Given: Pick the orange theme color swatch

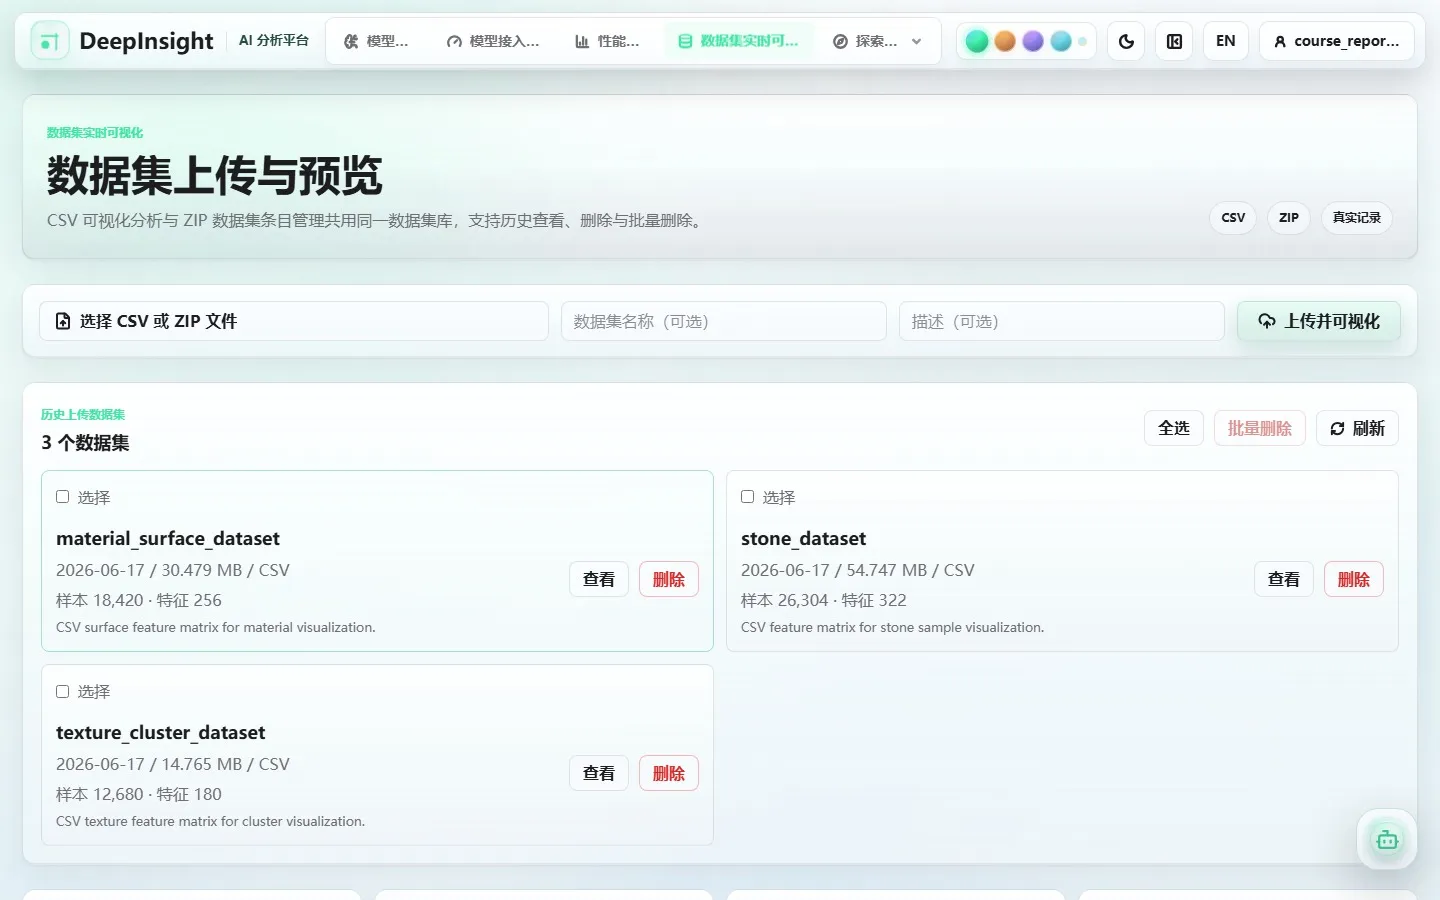Looking at the screenshot, I should 1005,41.
